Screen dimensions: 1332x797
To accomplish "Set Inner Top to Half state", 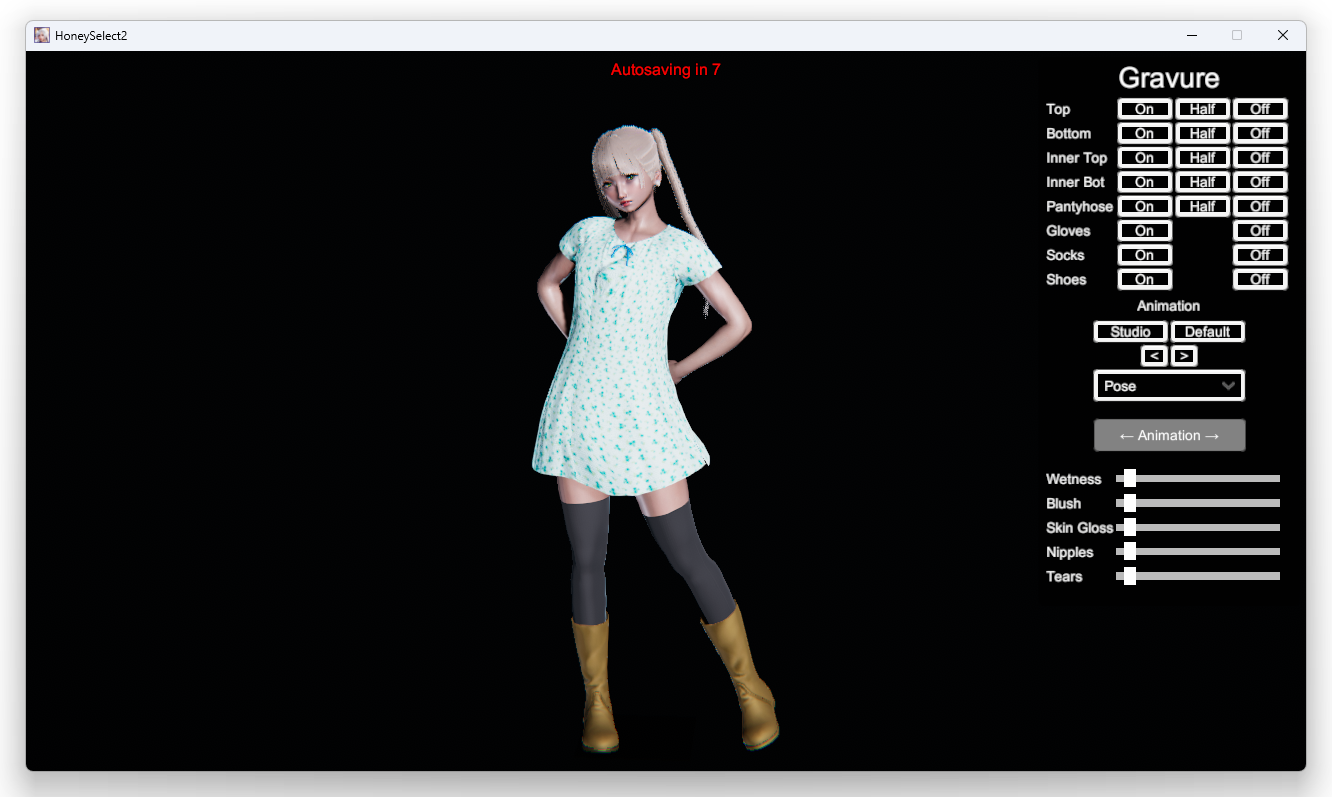I will point(1202,158).
